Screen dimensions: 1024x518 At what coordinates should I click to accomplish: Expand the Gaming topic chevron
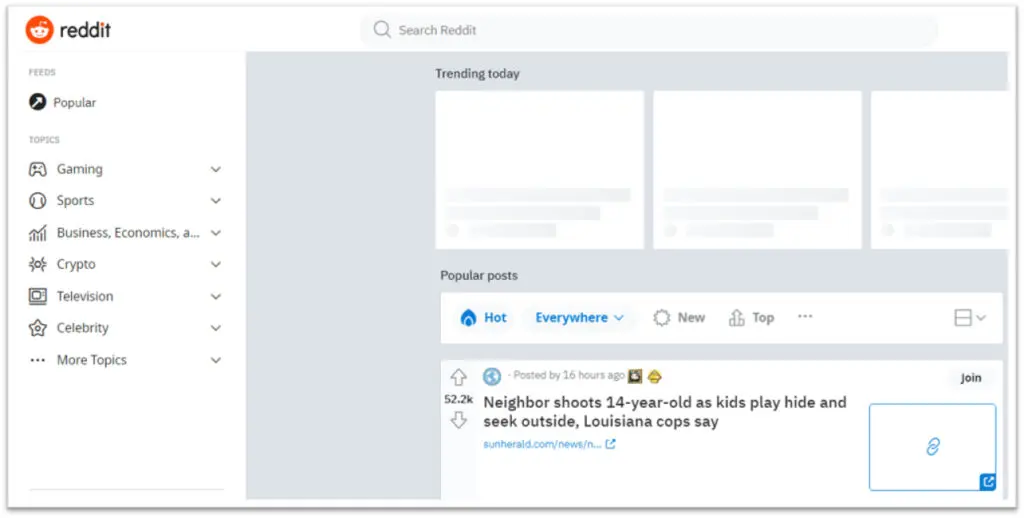click(x=216, y=169)
